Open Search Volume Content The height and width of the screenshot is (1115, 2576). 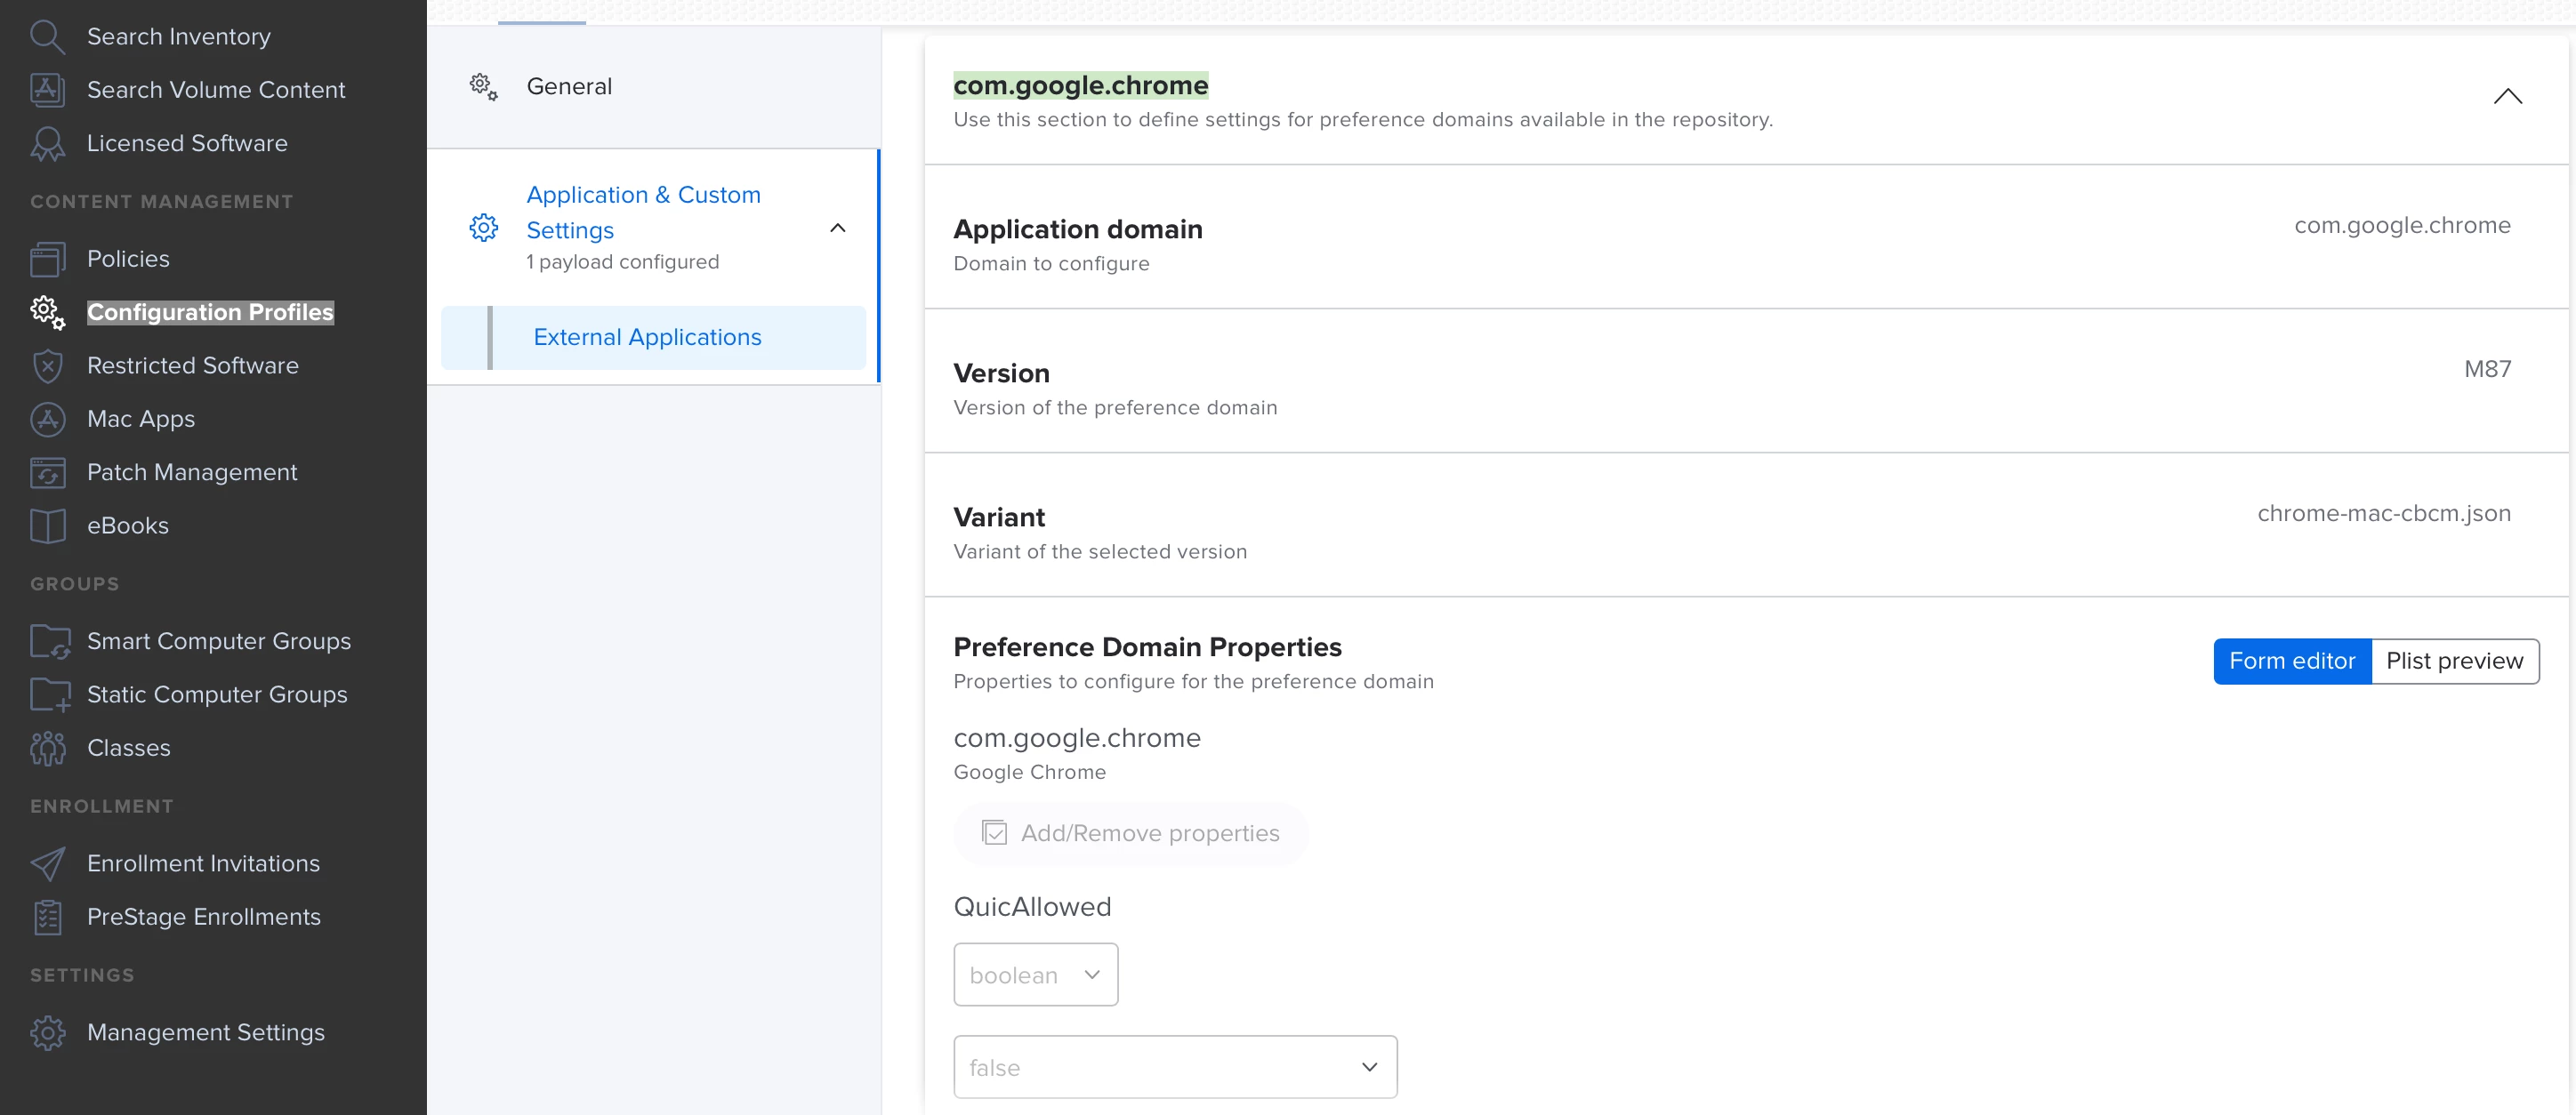[216, 89]
